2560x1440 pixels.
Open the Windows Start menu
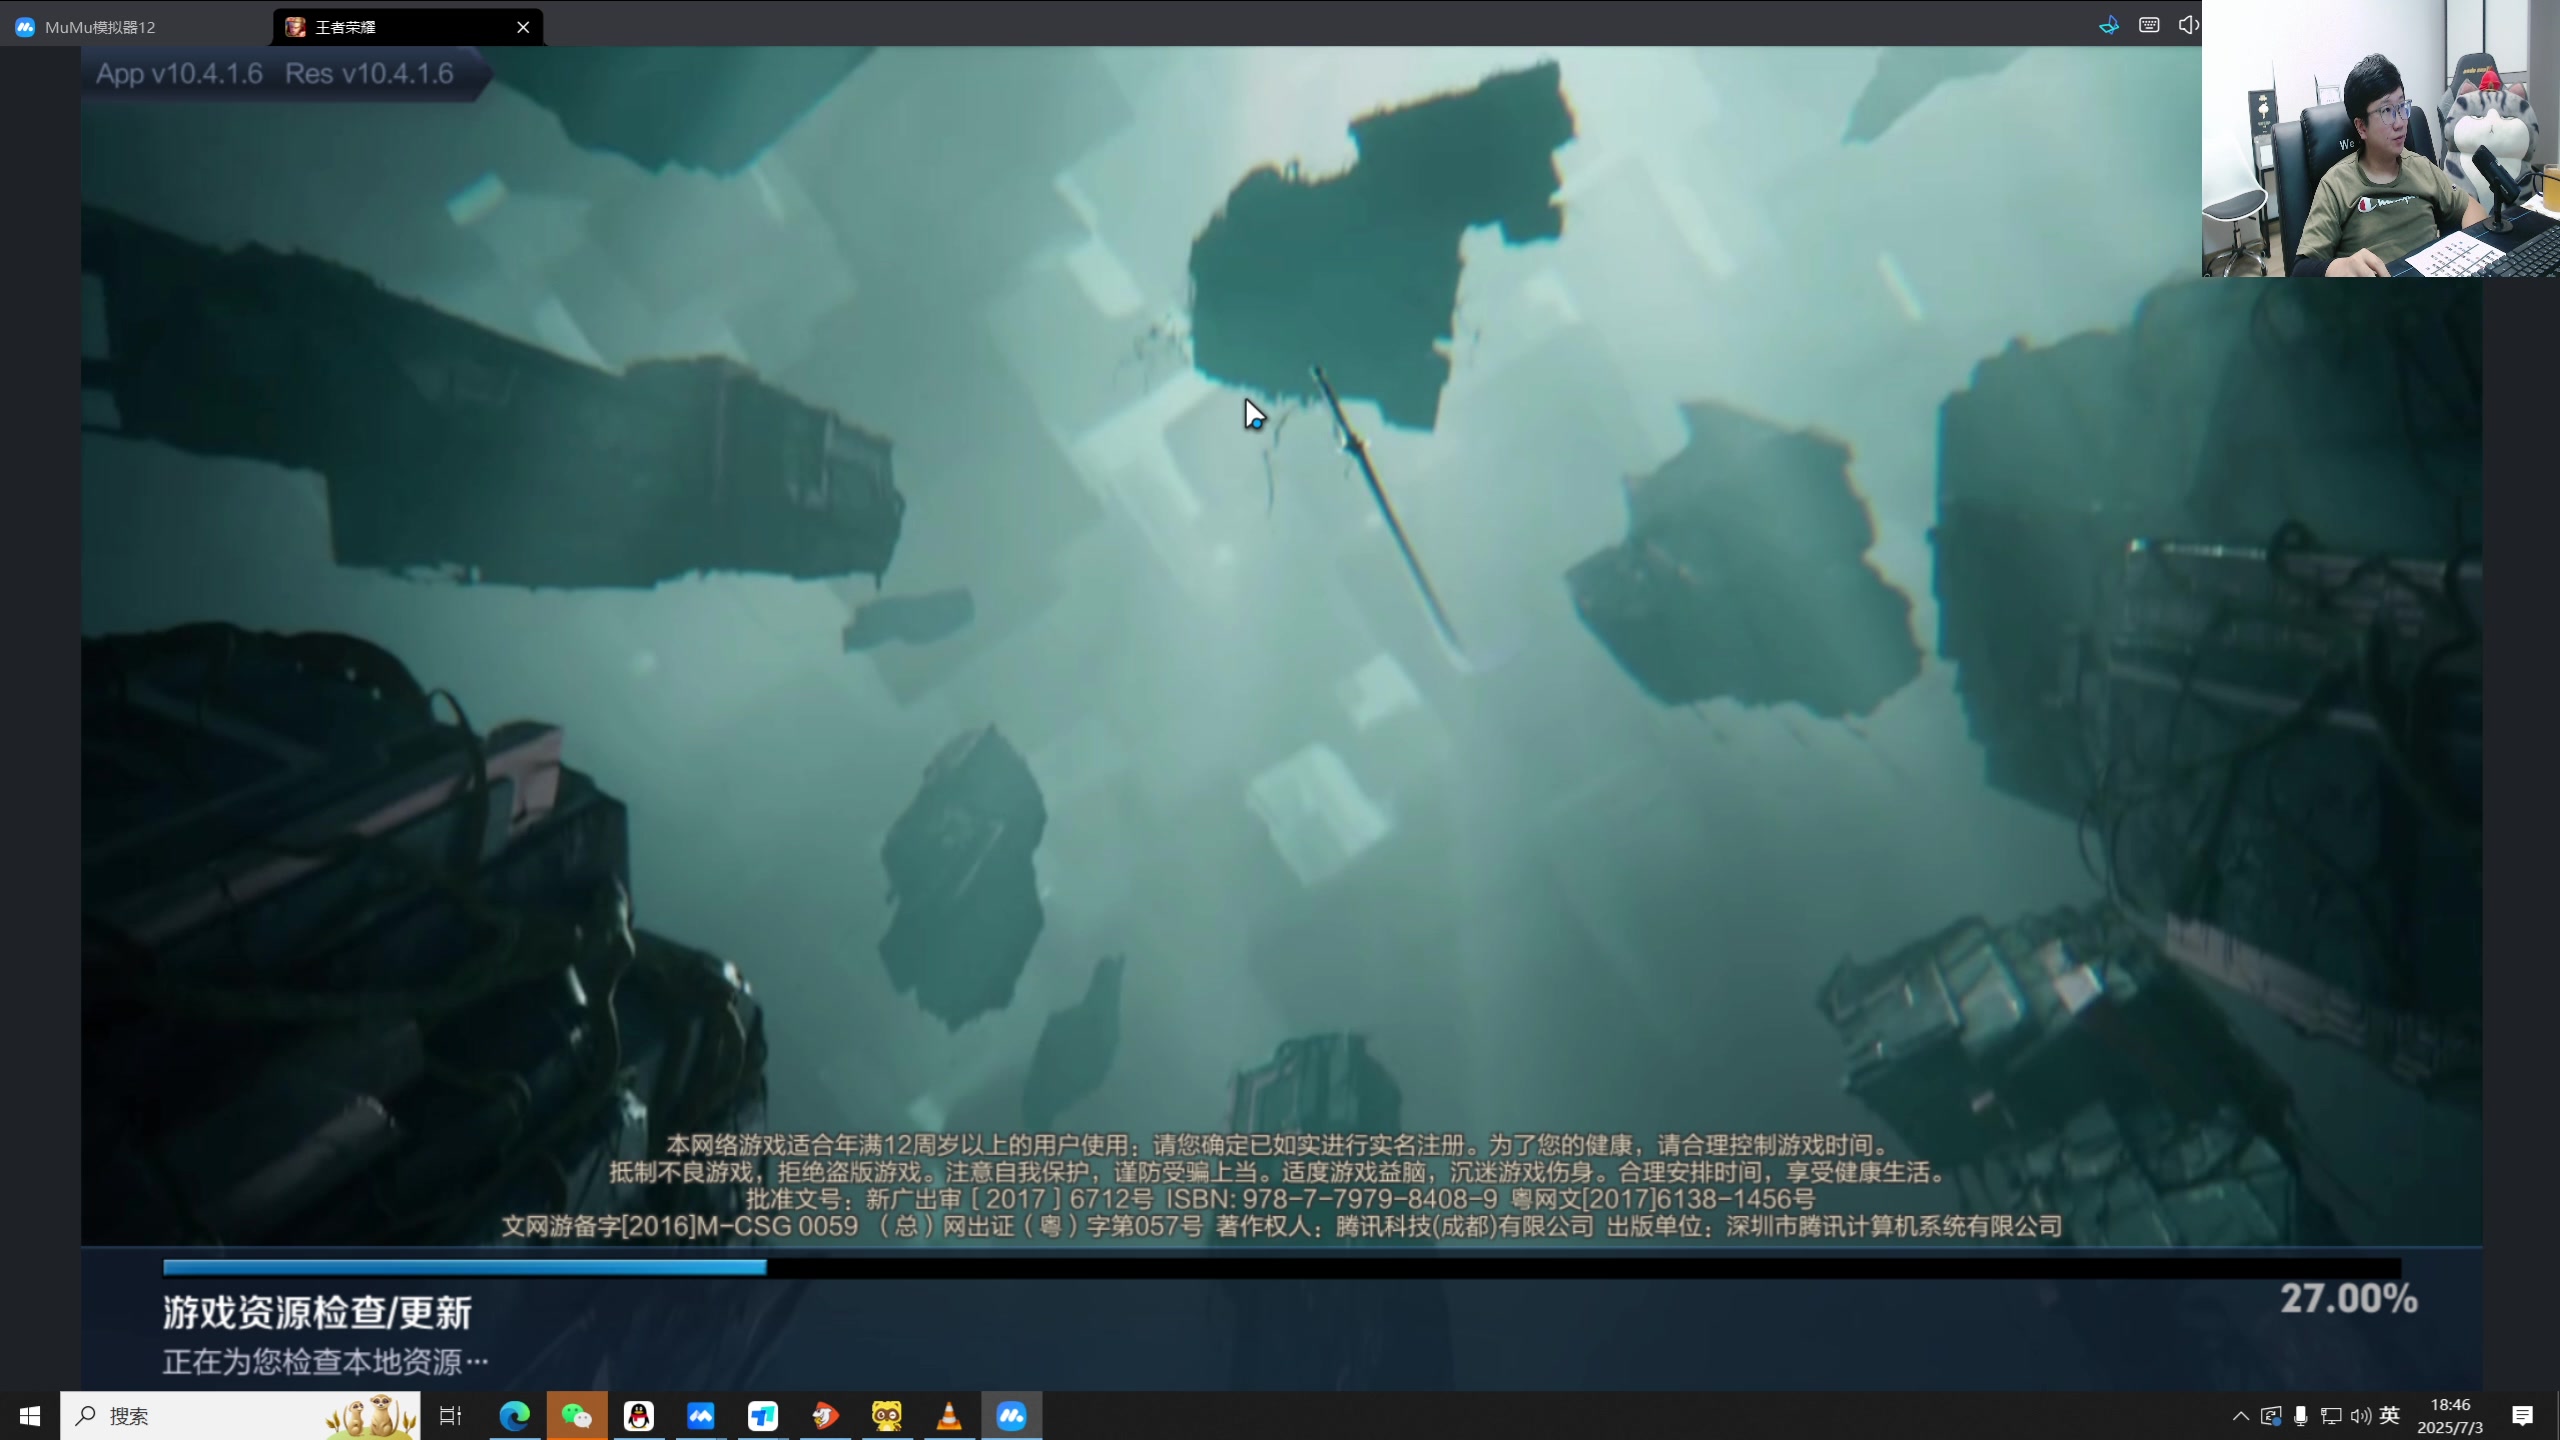point(30,1416)
